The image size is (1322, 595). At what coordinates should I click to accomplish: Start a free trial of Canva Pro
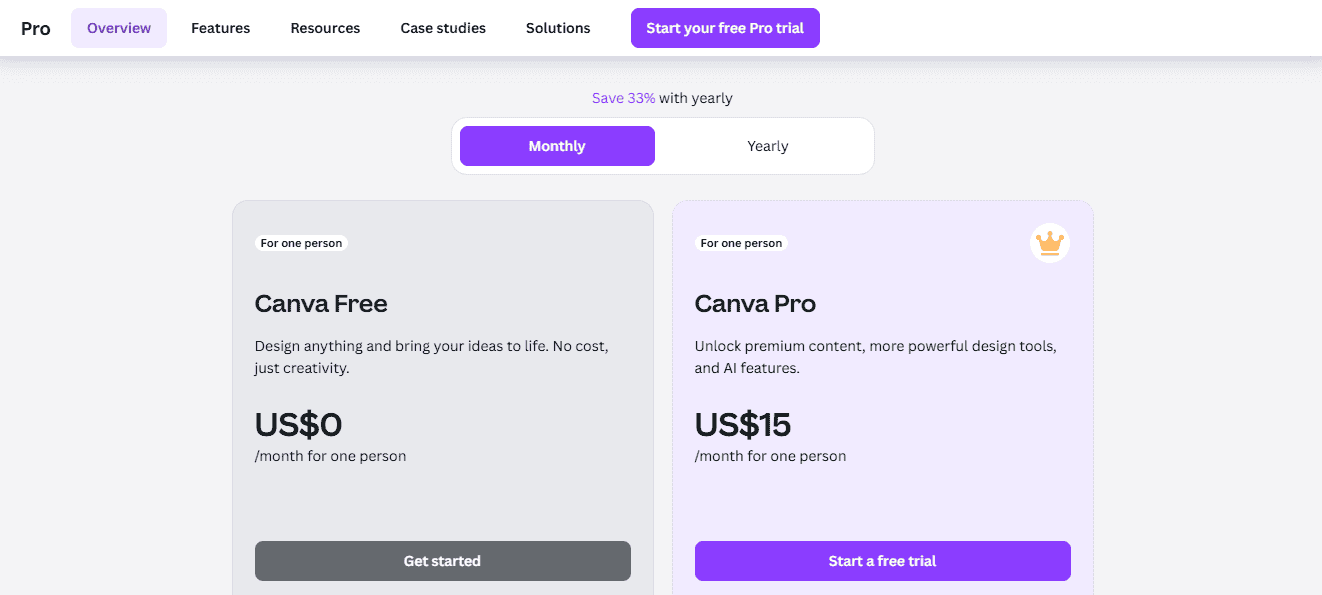883,561
